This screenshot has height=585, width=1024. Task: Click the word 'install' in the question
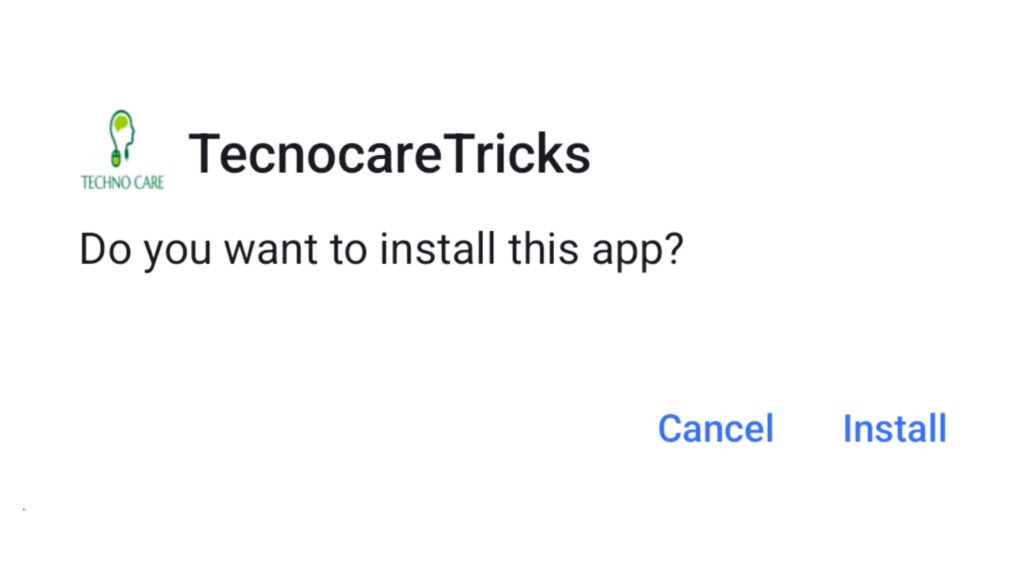[x=437, y=249]
